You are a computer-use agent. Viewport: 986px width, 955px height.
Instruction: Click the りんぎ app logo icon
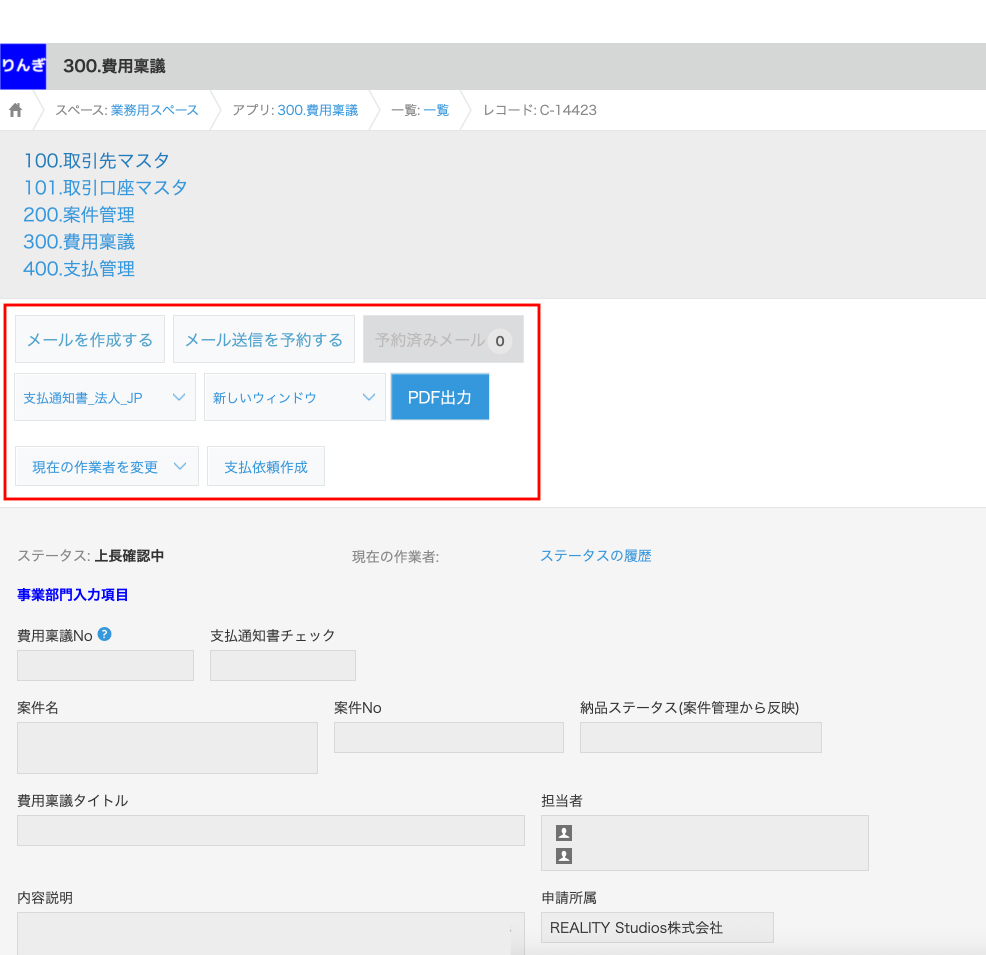[x=23, y=66]
